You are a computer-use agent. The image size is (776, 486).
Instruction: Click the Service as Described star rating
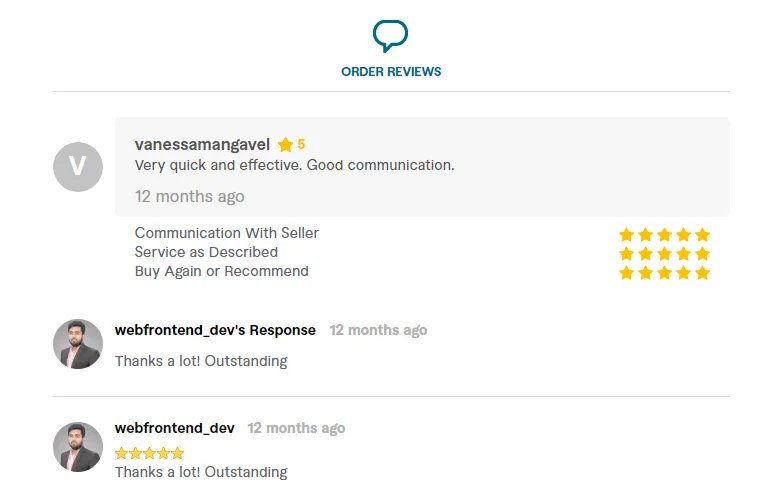664,253
